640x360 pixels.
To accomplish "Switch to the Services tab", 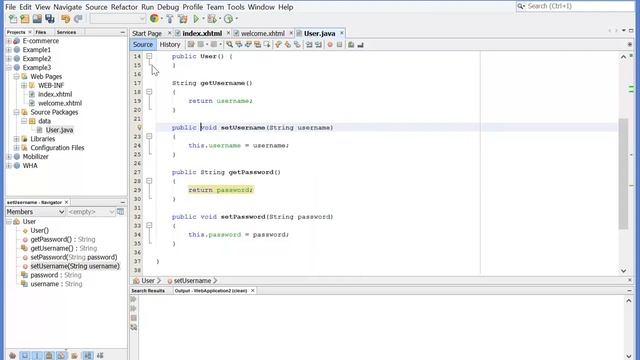I will pyautogui.click(x=66, y=32).
